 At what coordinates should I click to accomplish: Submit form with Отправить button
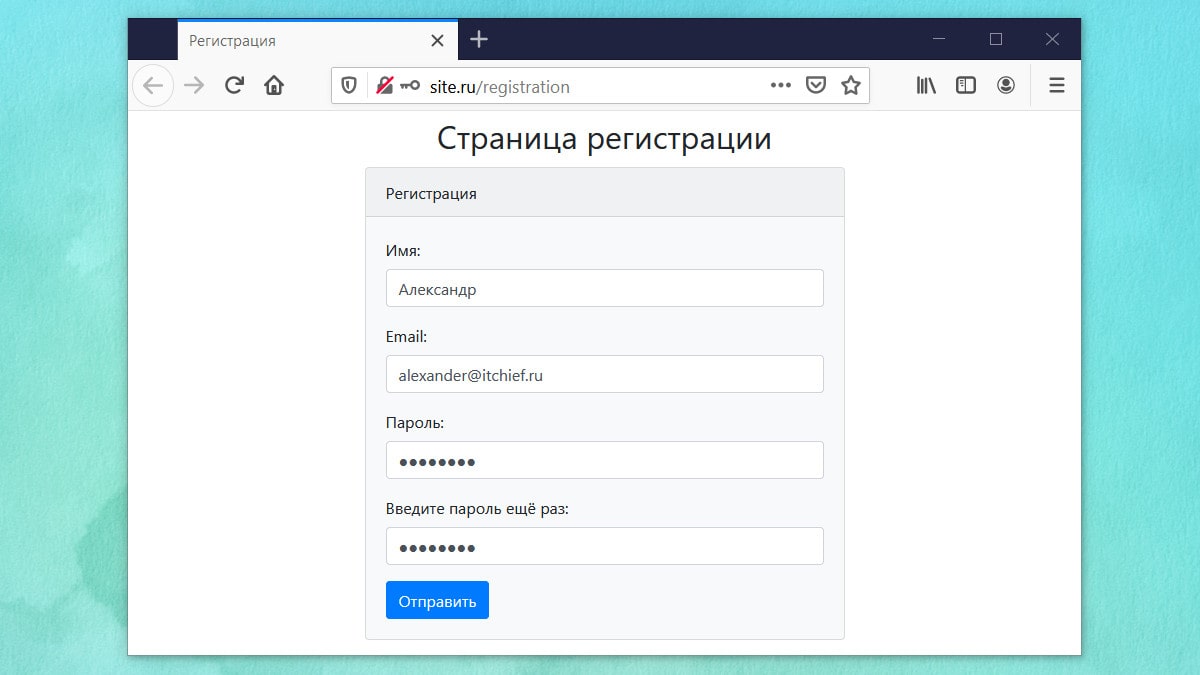coord(437,600)
